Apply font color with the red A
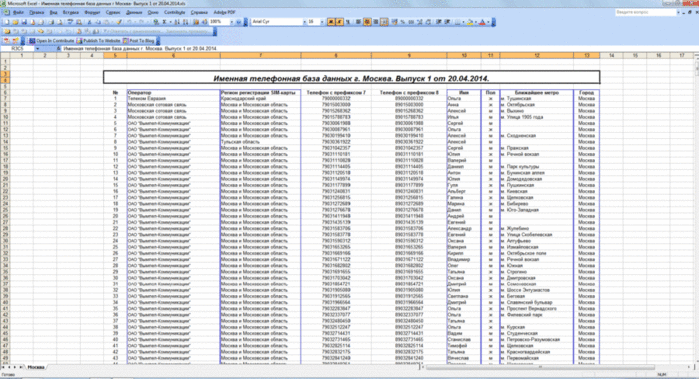The height and width of the screenshot is (379, 699). point(482,22)
